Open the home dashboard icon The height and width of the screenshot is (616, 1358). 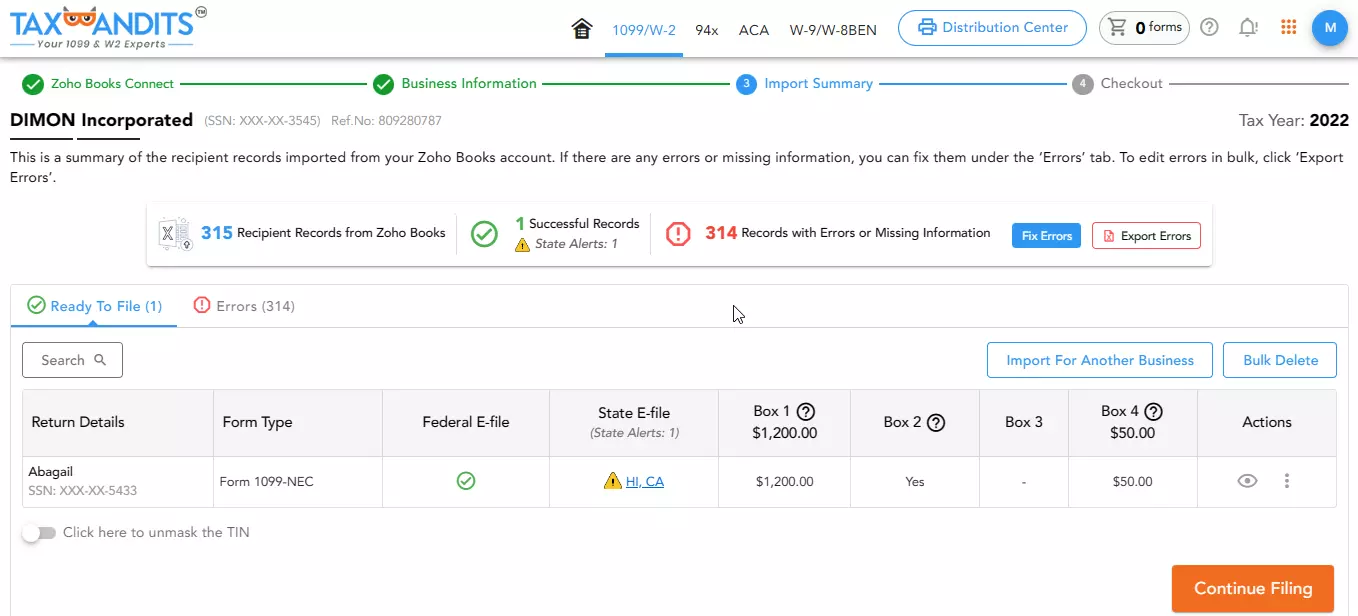[582, 28]
